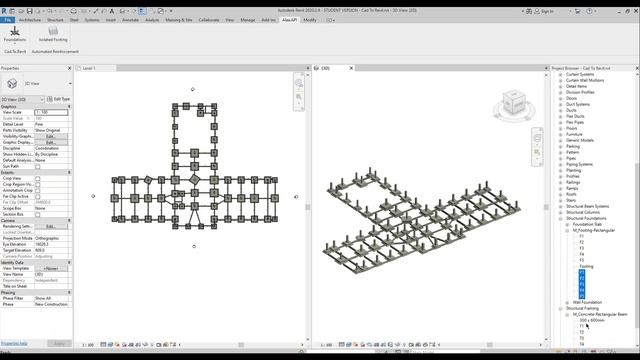
Task: Open the Annotate ribbon tab
Action: click(x=131, y=20)
